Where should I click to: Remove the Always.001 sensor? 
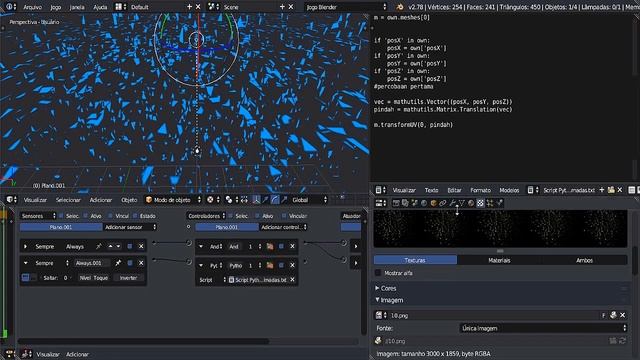coord(141,263)
